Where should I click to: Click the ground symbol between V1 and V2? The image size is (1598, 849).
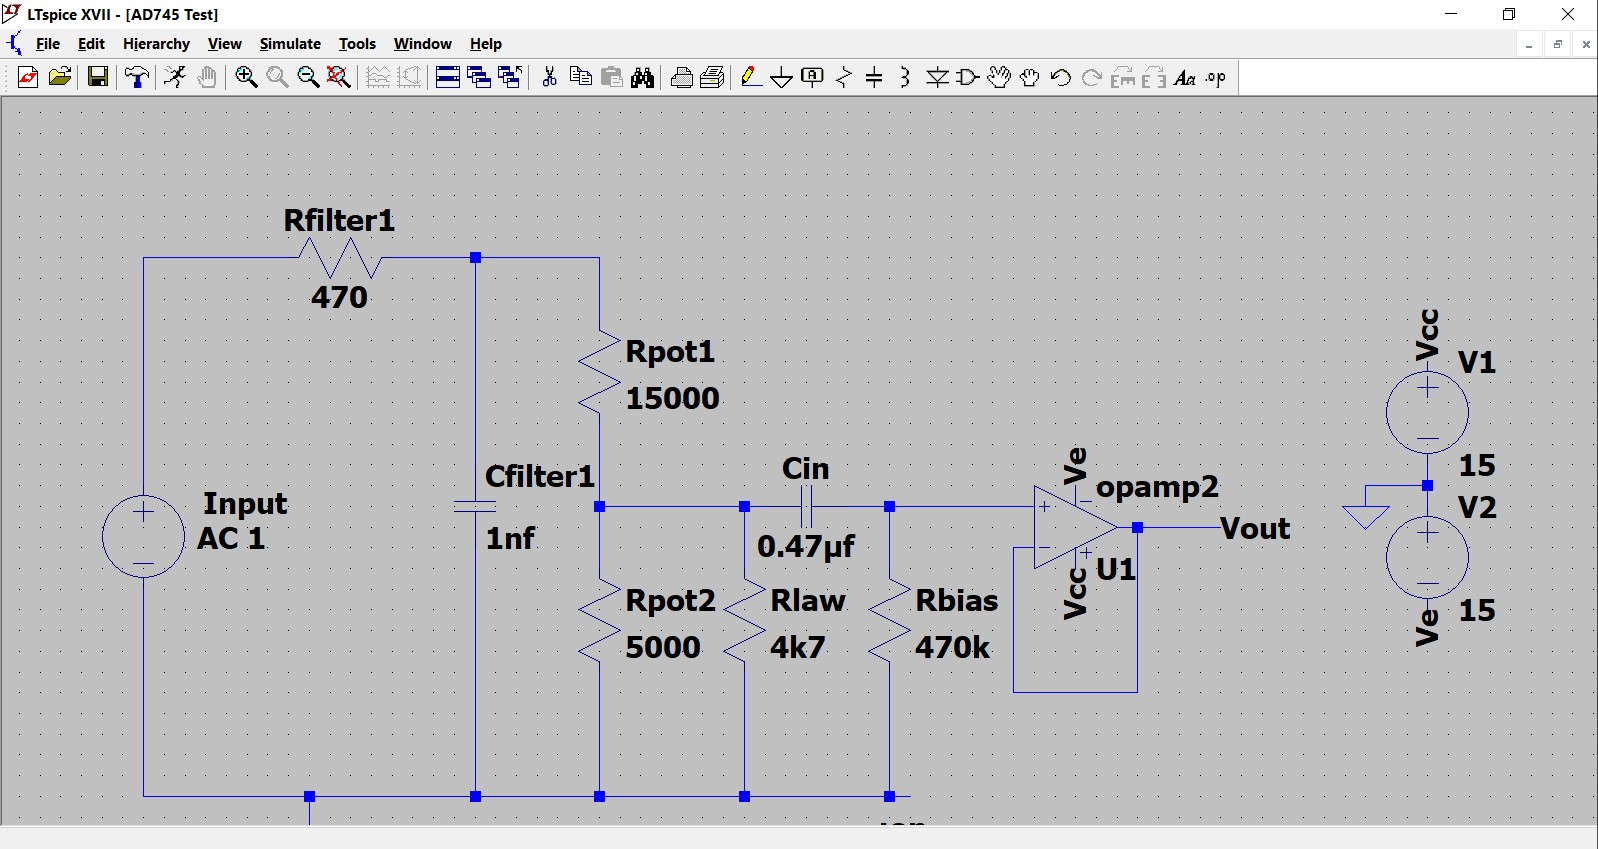pyautogui.click(x=1366, y=515)
